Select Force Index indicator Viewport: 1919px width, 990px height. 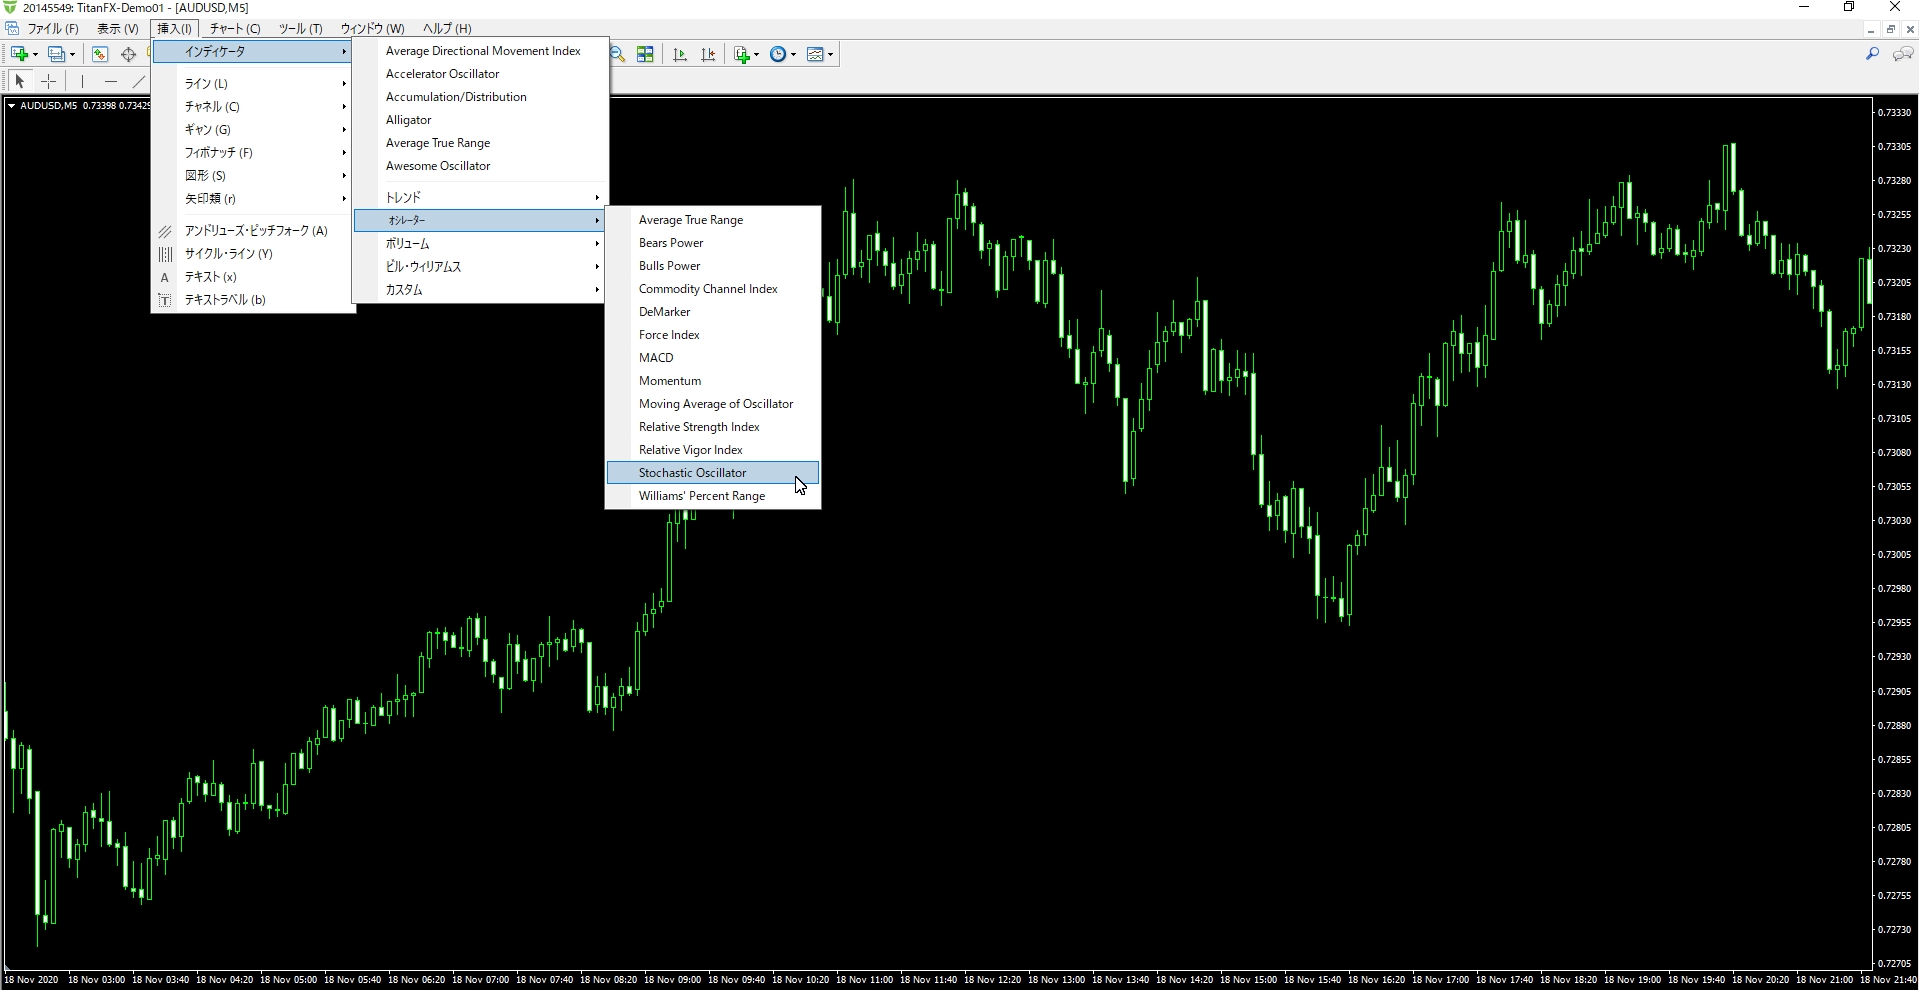click(x=713, y=335)
